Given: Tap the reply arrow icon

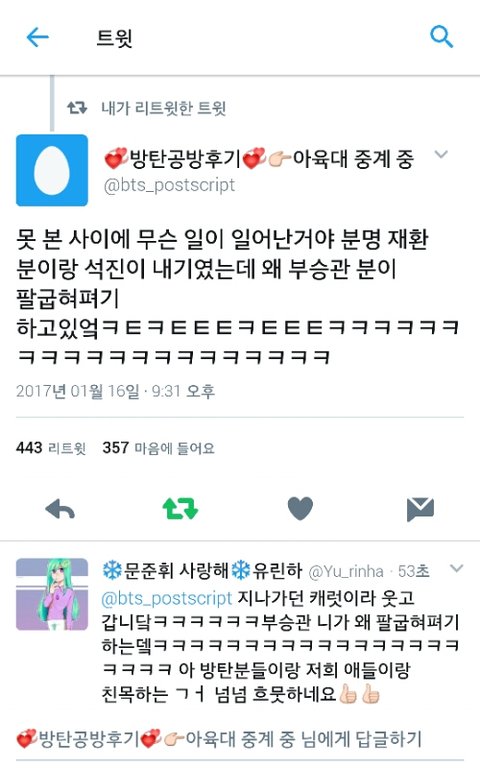Looking at the screenshot, I should pyautogui.click(x=60, y=509).
